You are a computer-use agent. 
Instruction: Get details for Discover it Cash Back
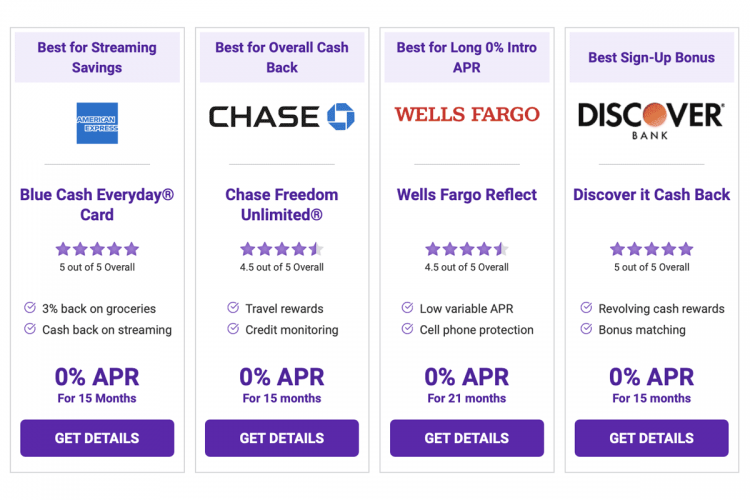651,438
